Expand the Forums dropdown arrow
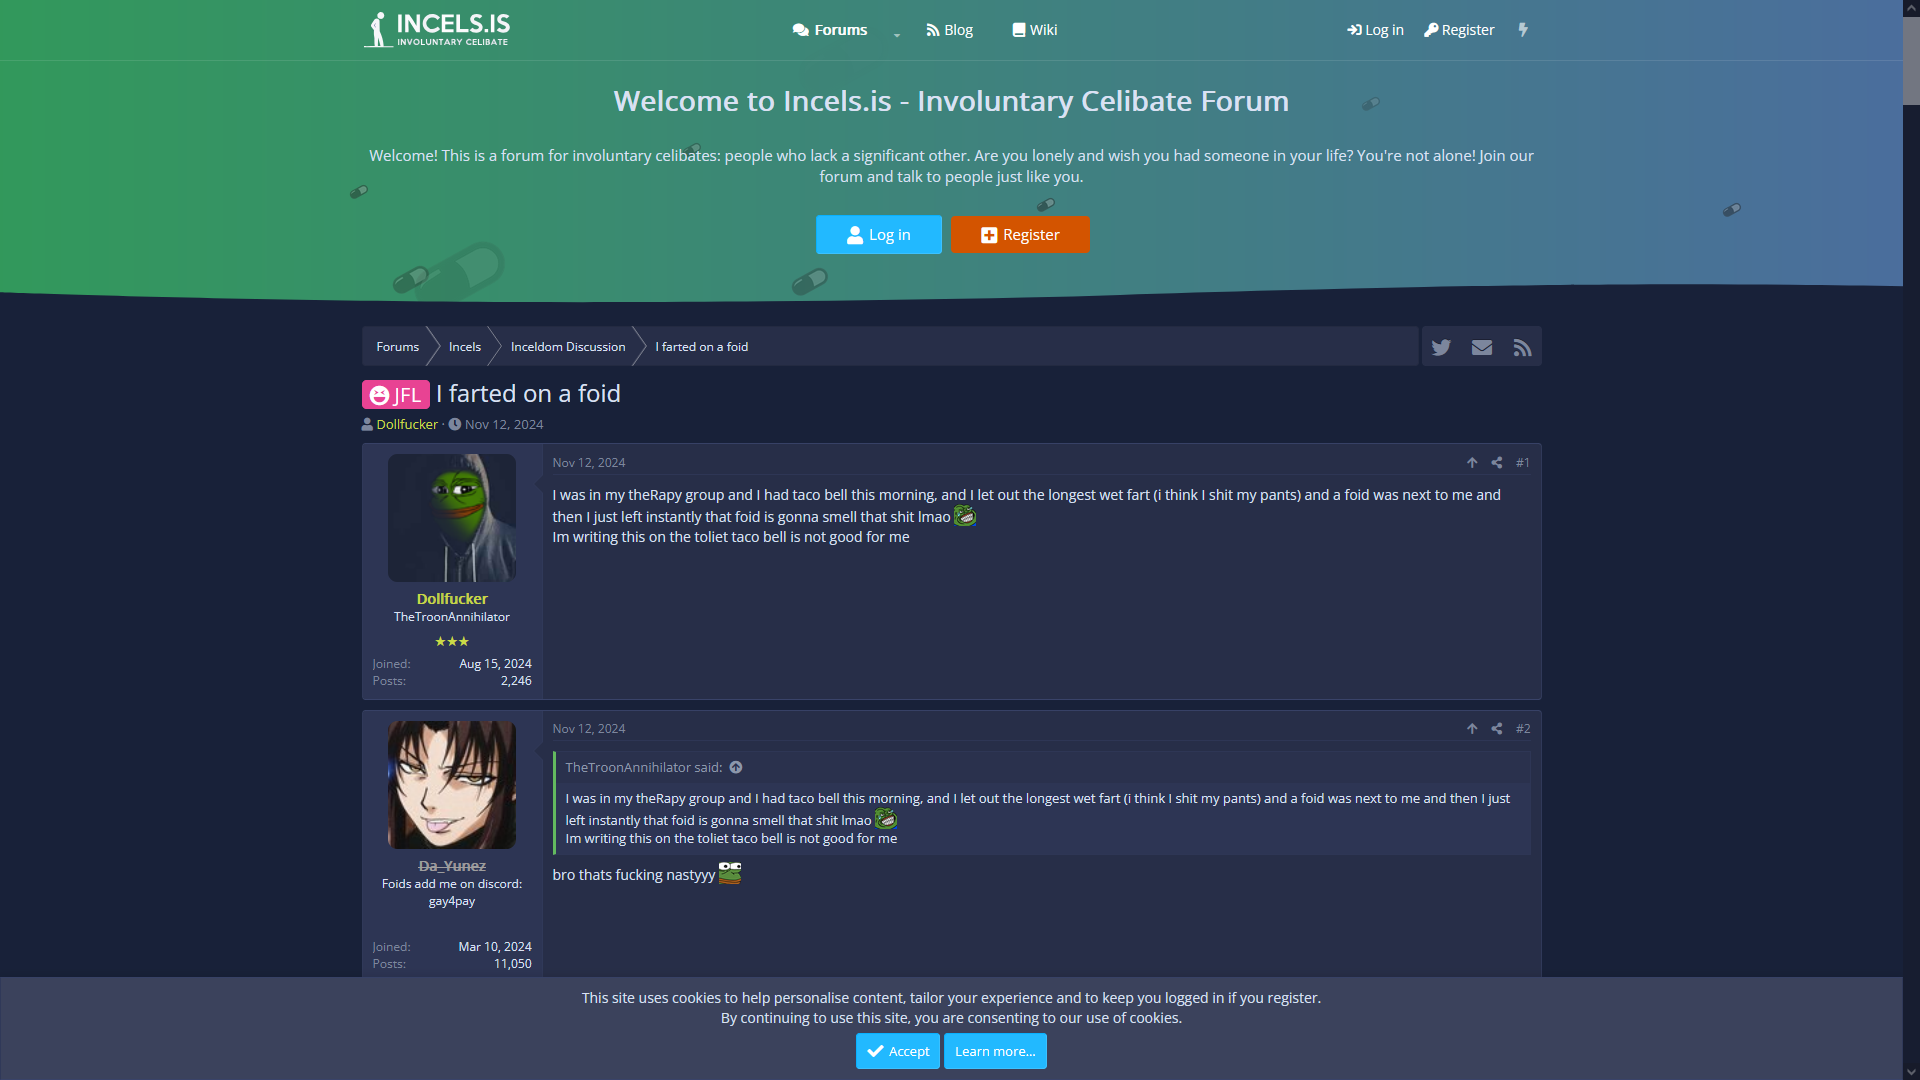The width and height of the screenshot is (1920, 1080). [897, 33]
